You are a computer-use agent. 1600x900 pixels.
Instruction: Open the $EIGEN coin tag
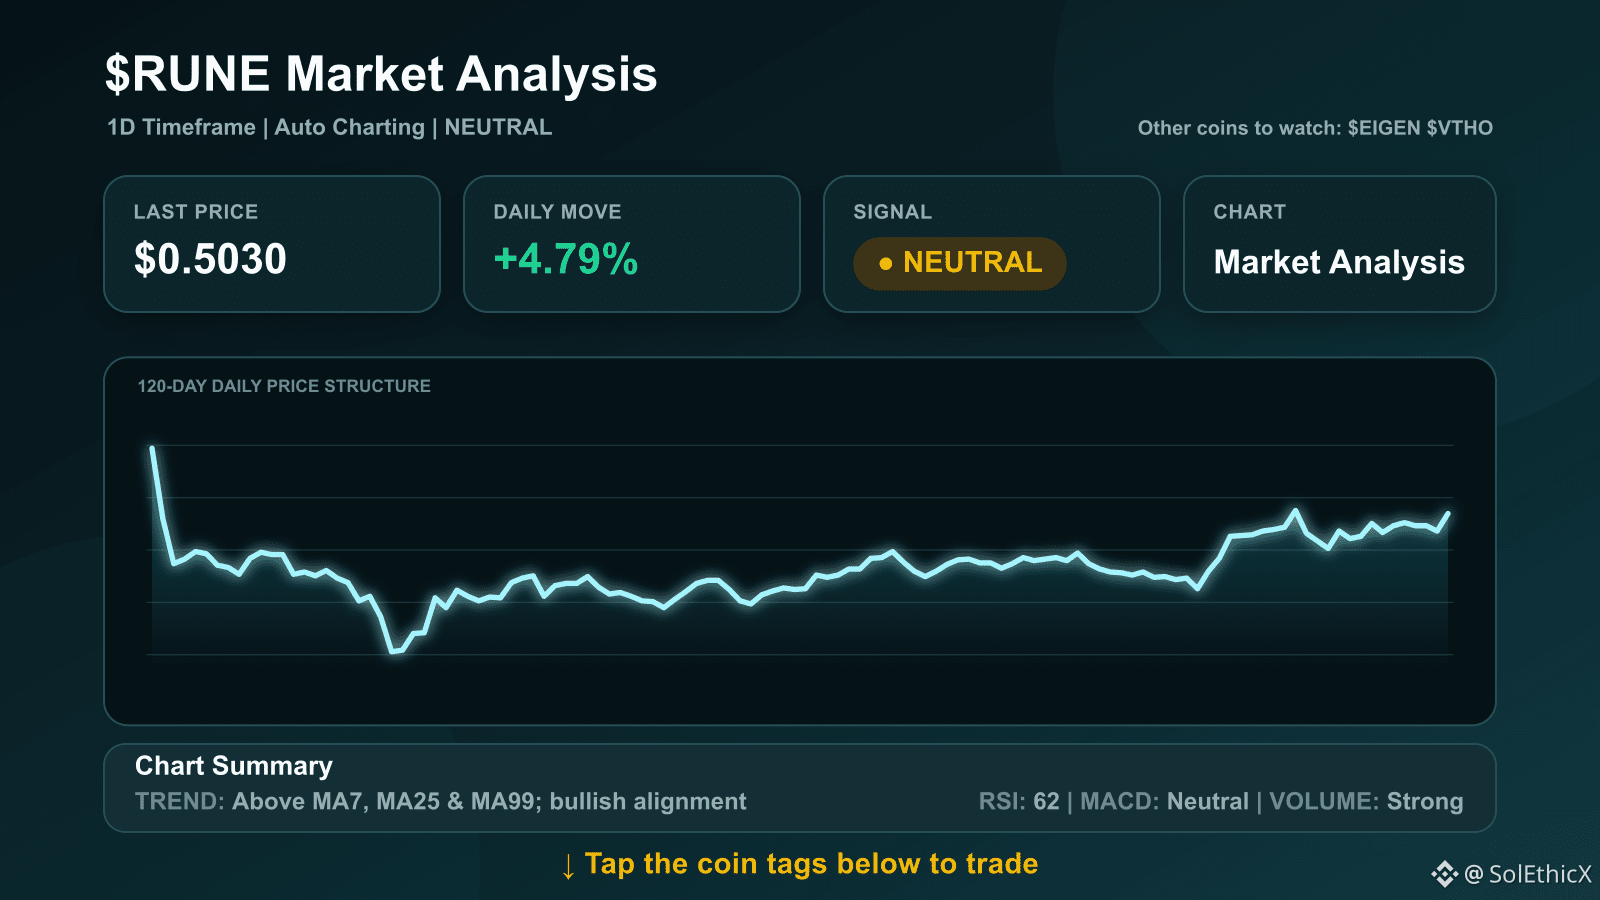click(x=1384, y=128)
